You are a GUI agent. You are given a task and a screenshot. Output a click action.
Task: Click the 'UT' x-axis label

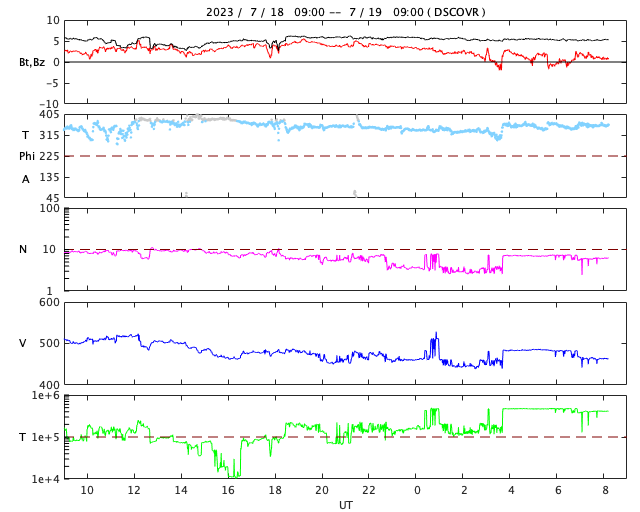coord(345,505)
